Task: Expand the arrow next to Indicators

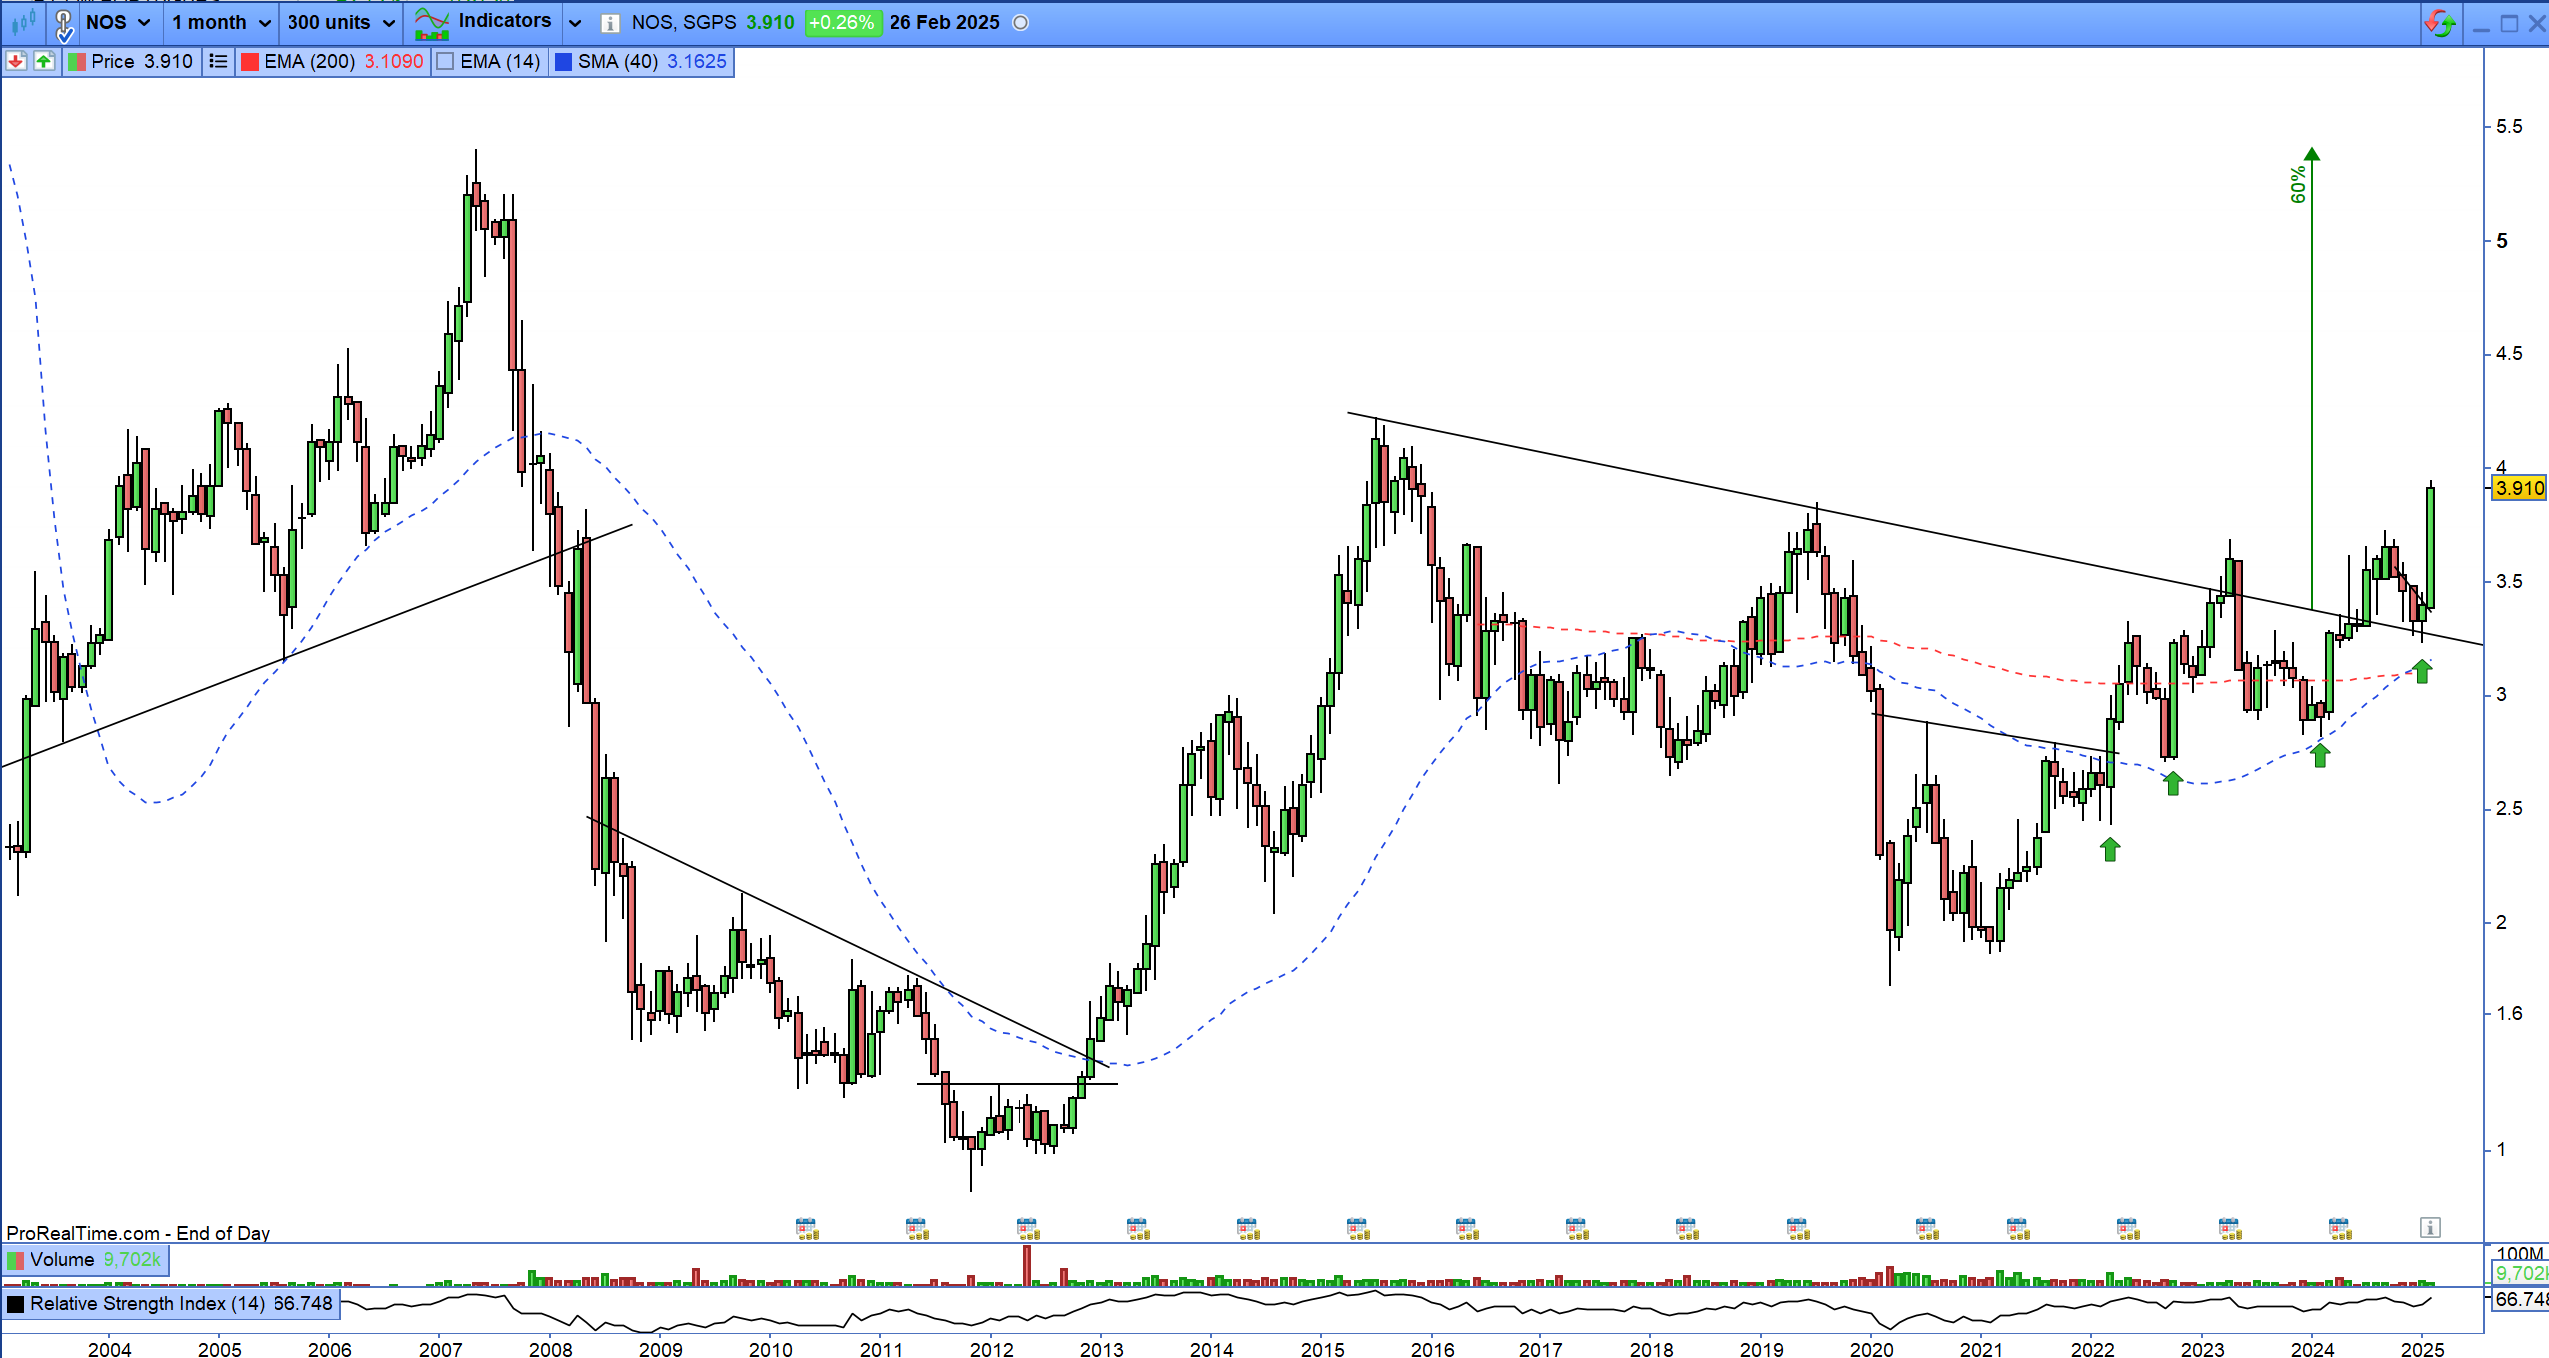Action: pyautogui.click(x=574, y=22)
